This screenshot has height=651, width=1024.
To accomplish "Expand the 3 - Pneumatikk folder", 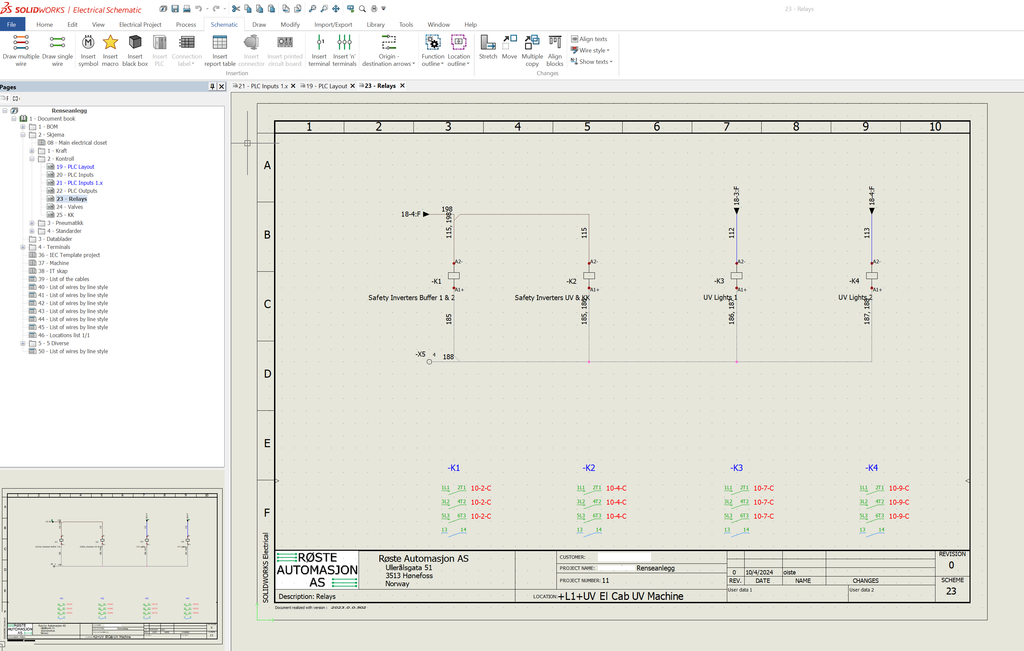I will point(32,223).
